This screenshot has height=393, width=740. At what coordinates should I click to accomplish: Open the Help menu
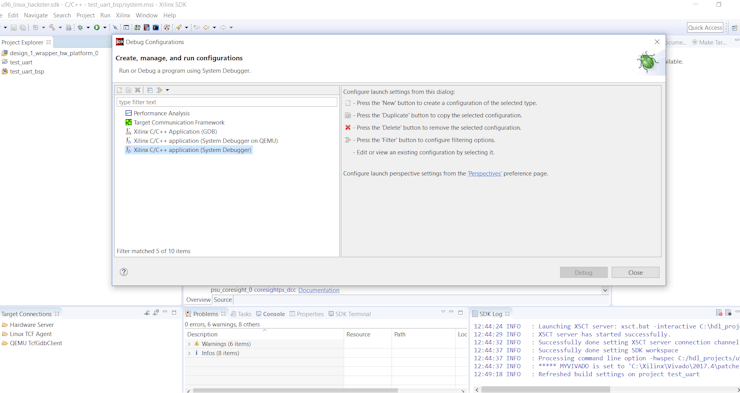[169, 16]
